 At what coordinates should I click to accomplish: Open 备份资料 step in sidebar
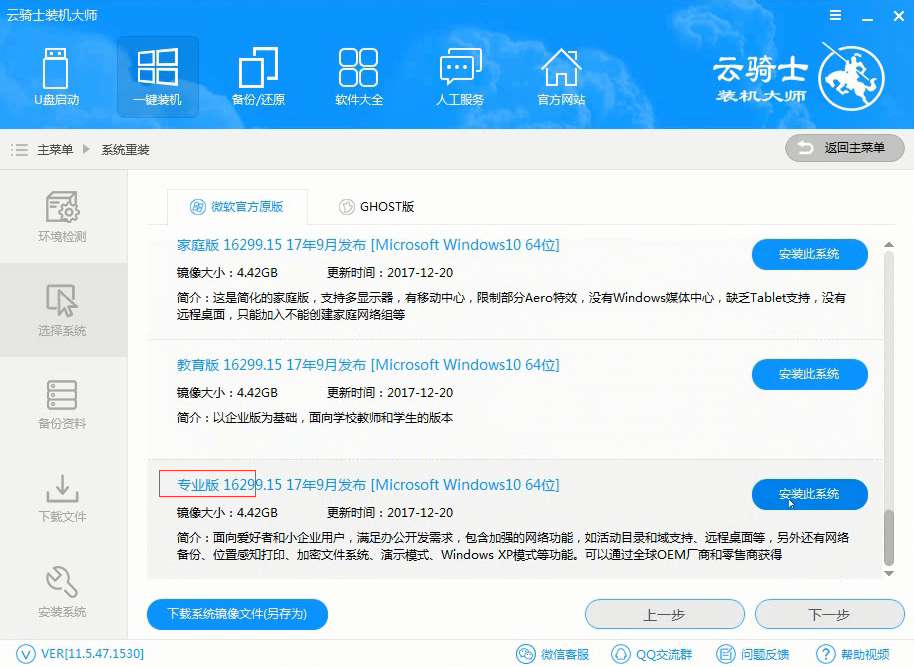pos(63,403)
